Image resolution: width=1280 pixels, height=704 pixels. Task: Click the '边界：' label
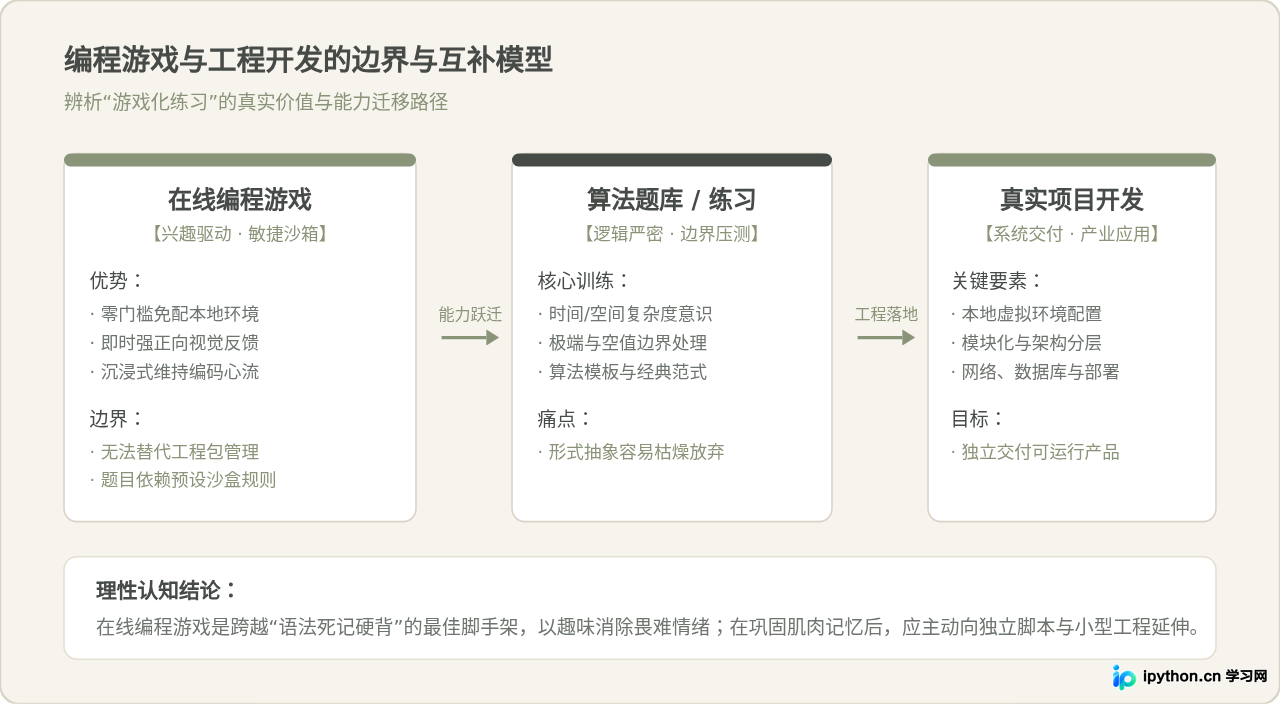point(117,418)
